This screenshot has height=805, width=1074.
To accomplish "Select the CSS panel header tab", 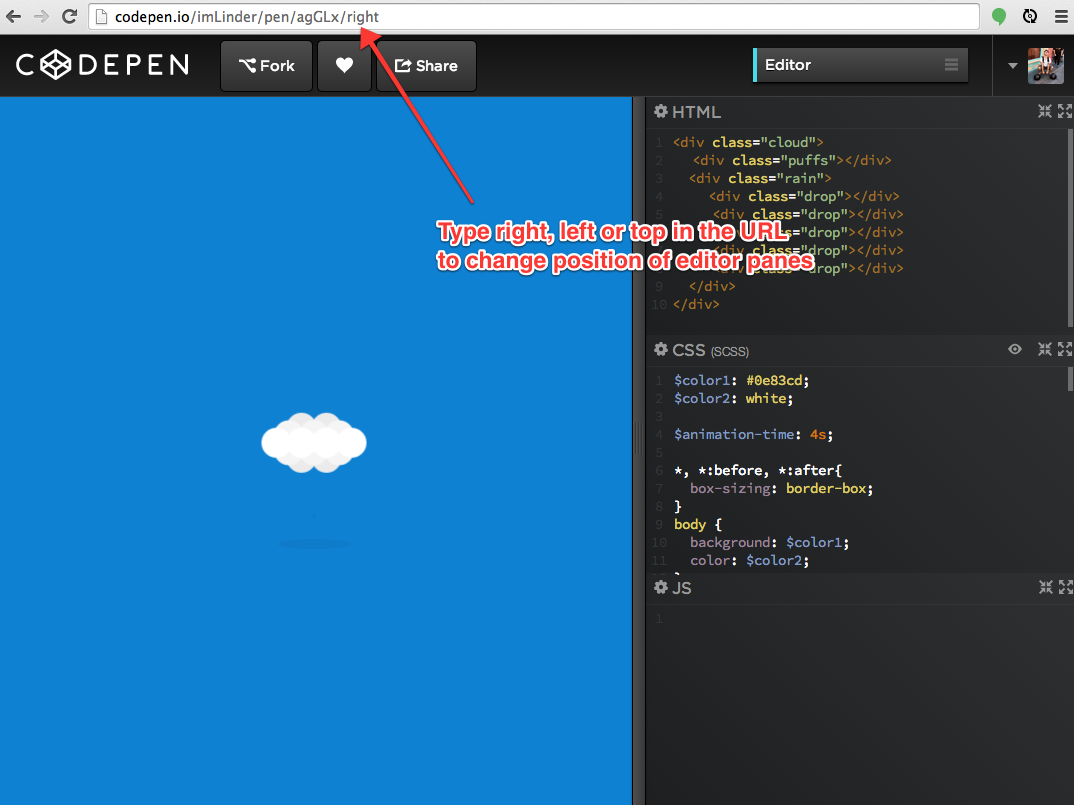I will (x=688, y=350).
